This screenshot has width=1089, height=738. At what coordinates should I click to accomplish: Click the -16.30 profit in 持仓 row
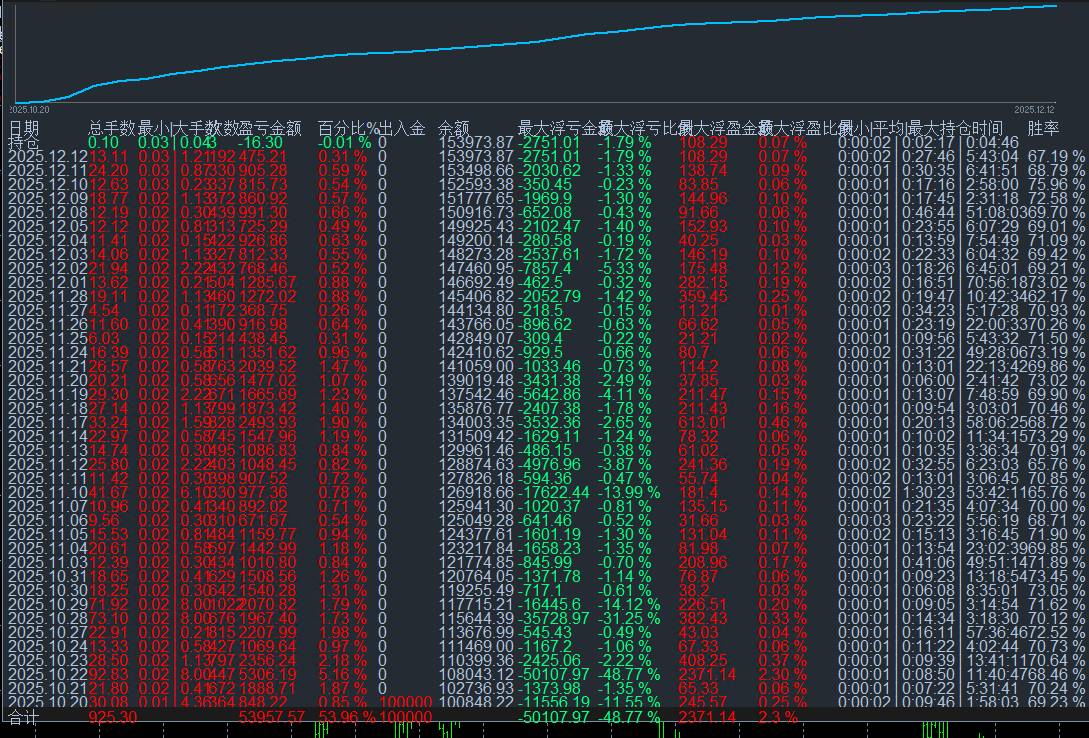point(260,142)
